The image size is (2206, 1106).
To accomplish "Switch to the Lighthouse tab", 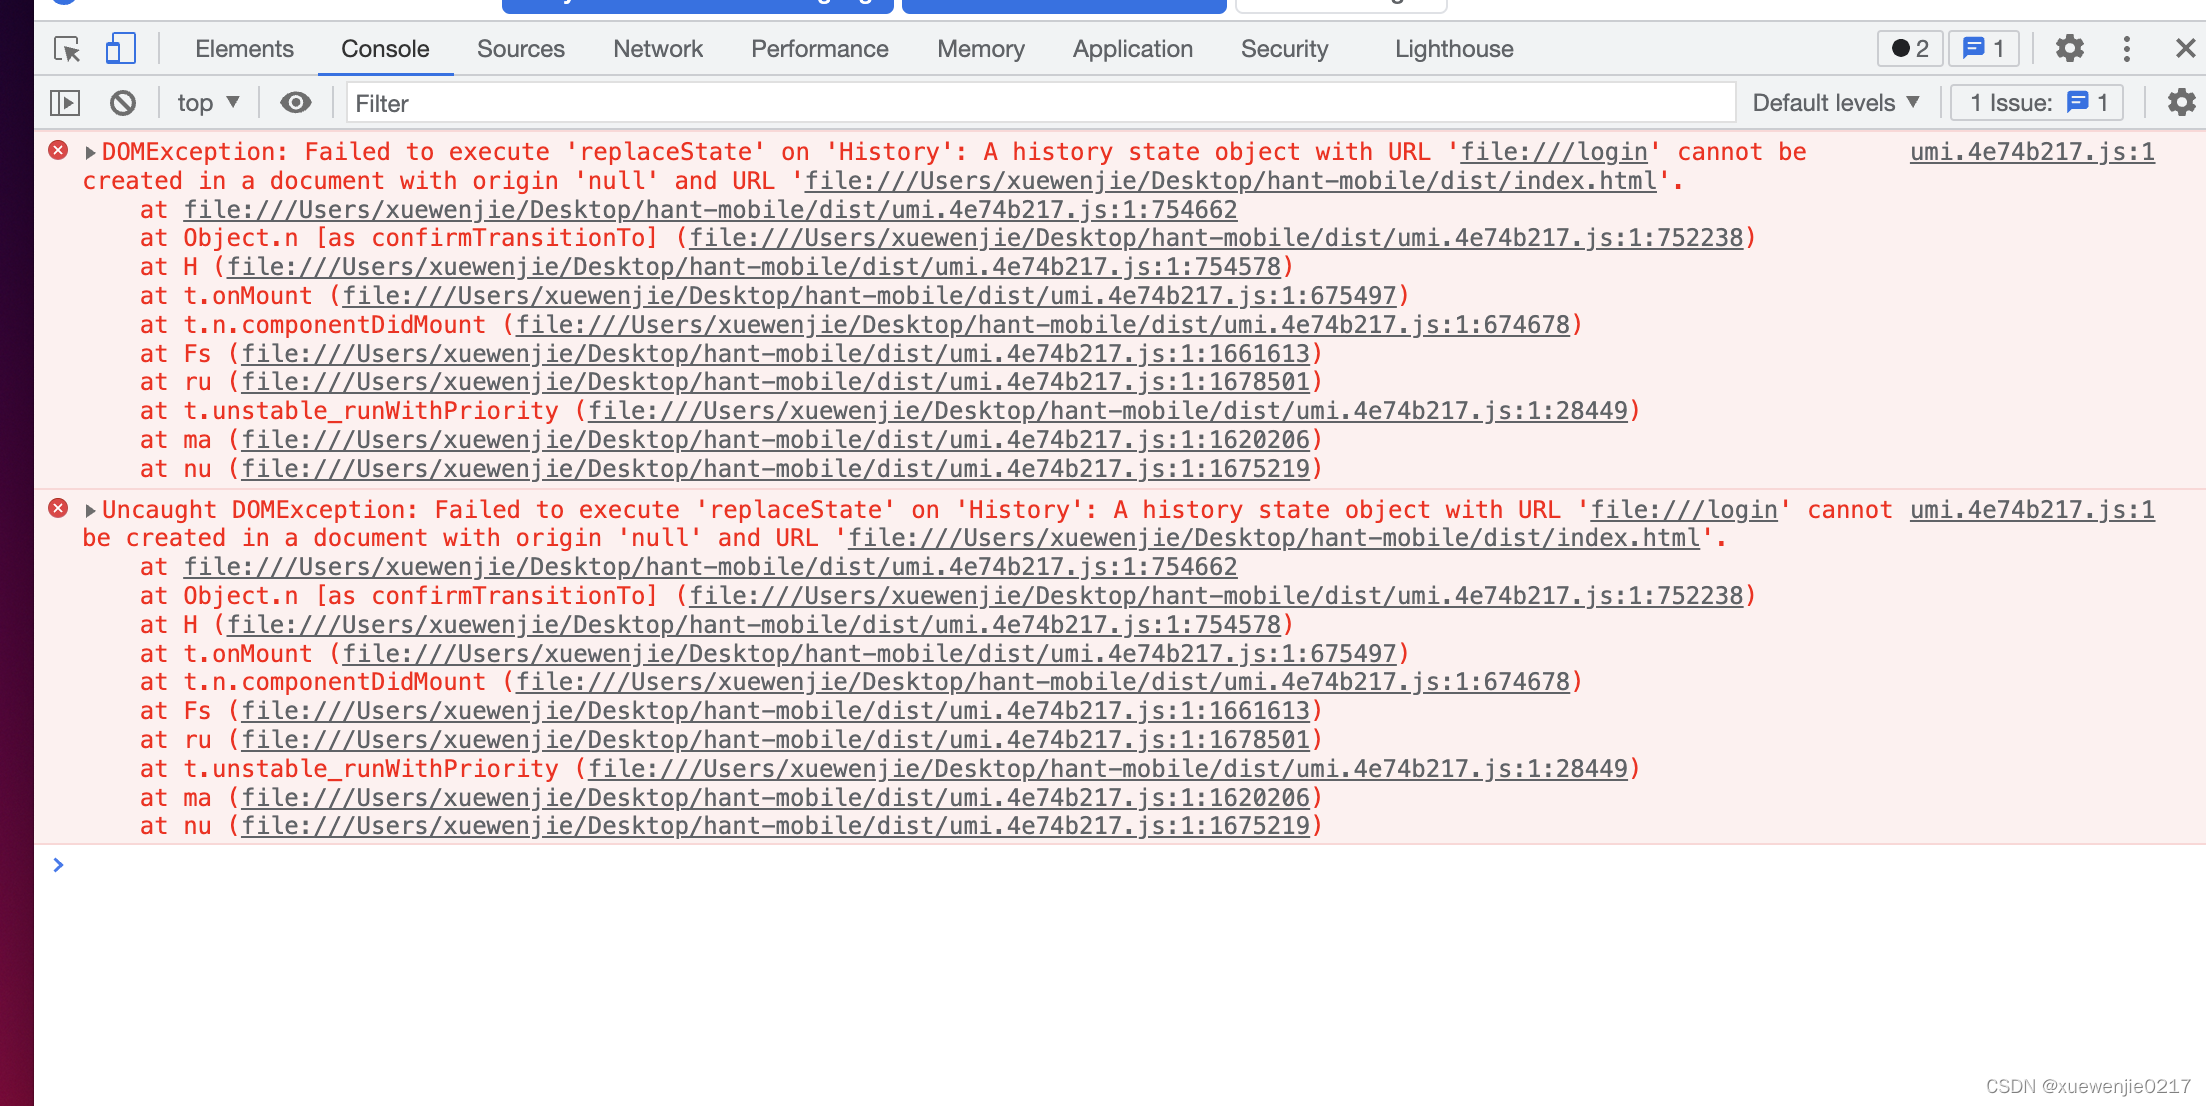I will tap(1453, 49).
